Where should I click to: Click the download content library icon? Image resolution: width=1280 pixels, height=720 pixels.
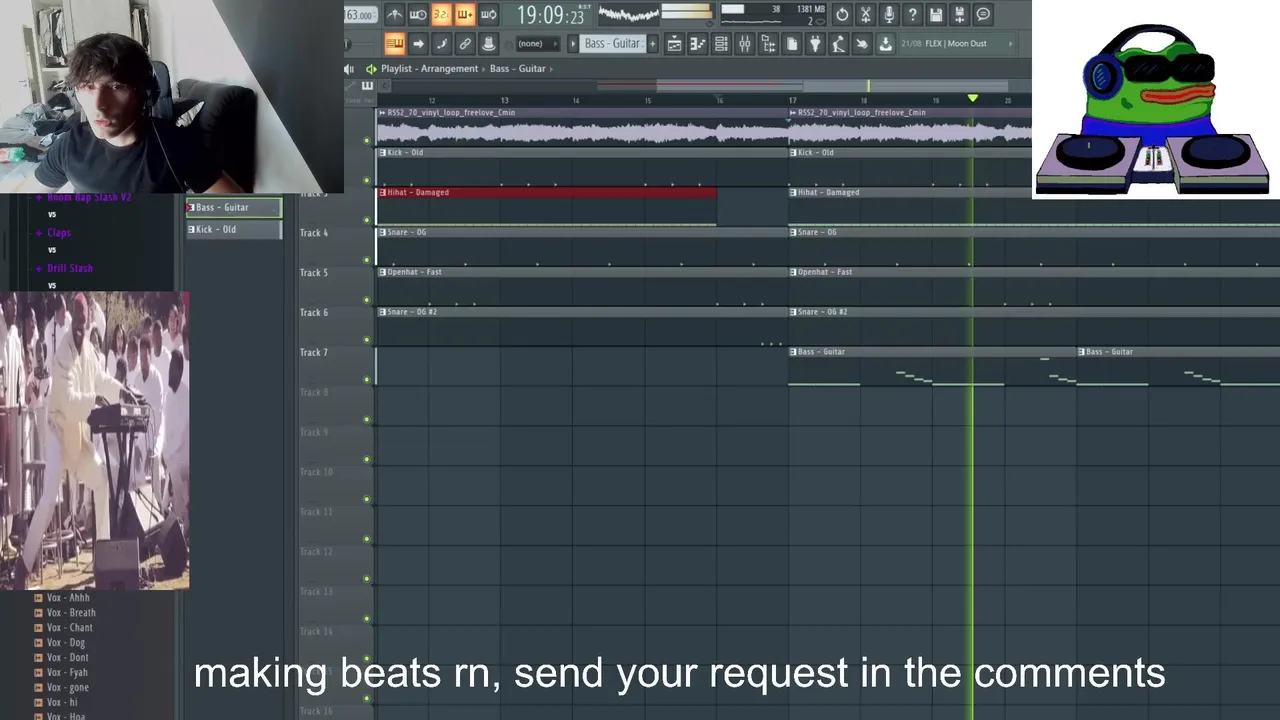[885, 44]
